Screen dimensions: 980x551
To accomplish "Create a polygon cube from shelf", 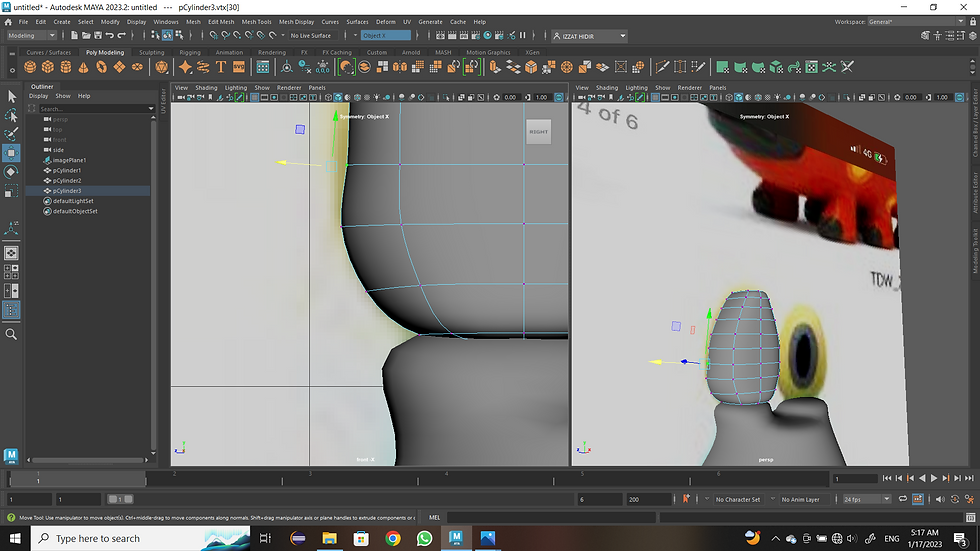I will point(48,67).
